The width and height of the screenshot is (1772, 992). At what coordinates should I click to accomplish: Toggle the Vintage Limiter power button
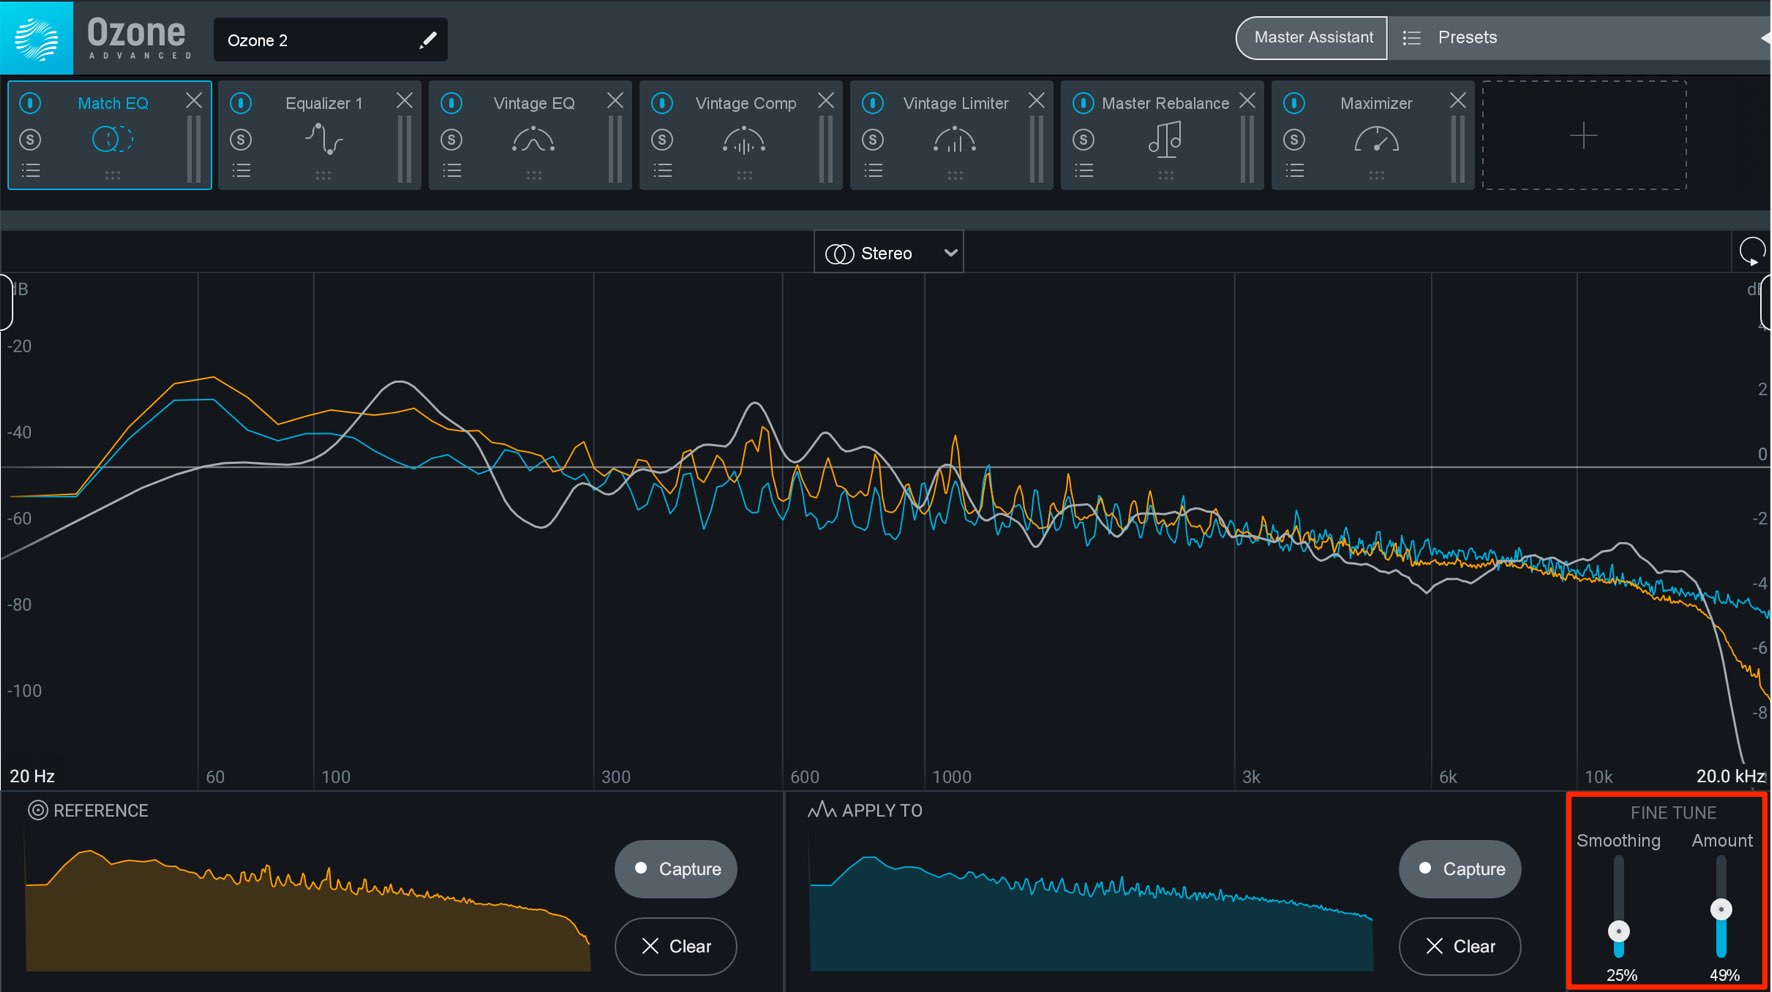point(873,103)
